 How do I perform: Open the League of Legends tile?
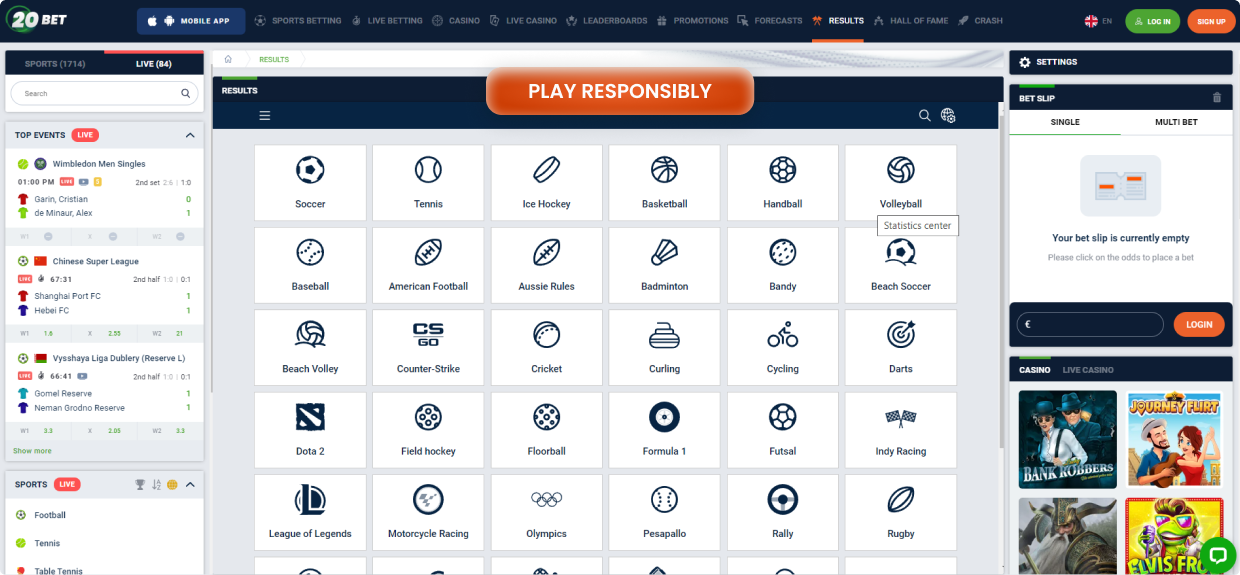coord(310,513)
